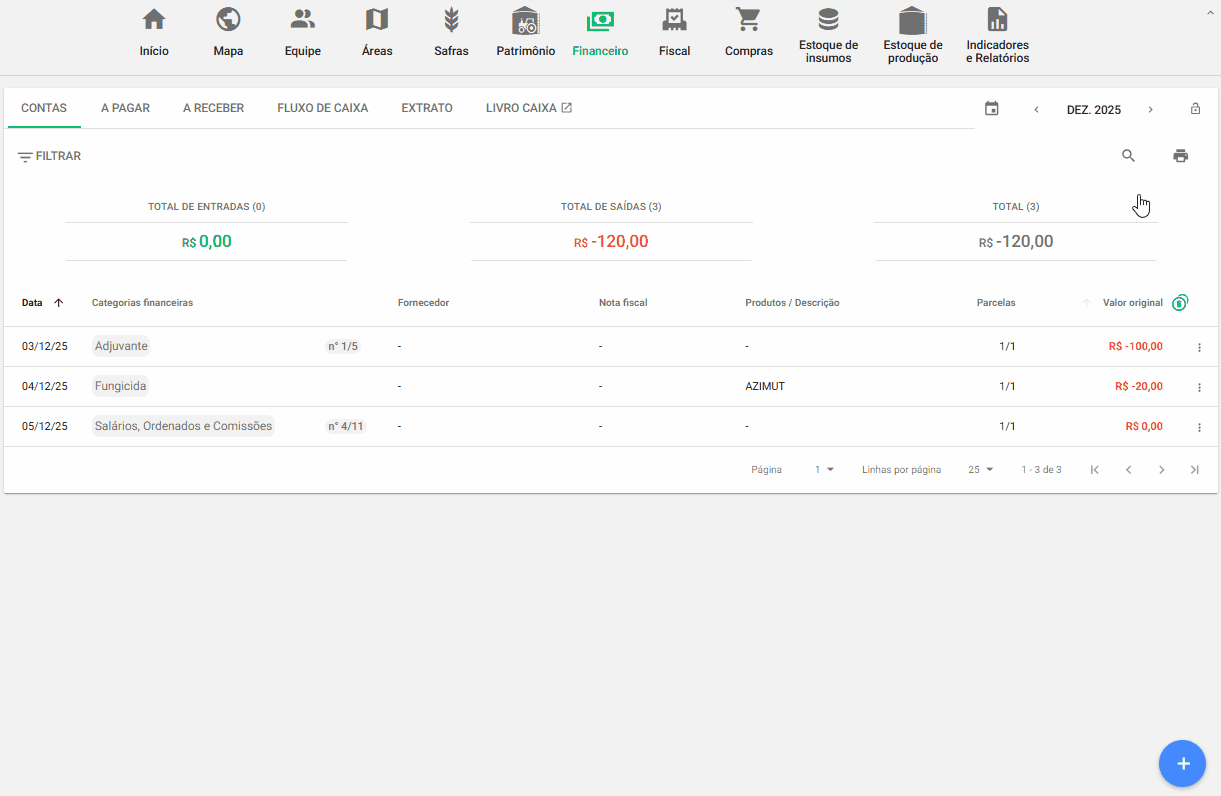Open the FILTRAR filter button
Viewport: 1221px width, 796px height.
[49, 157]
